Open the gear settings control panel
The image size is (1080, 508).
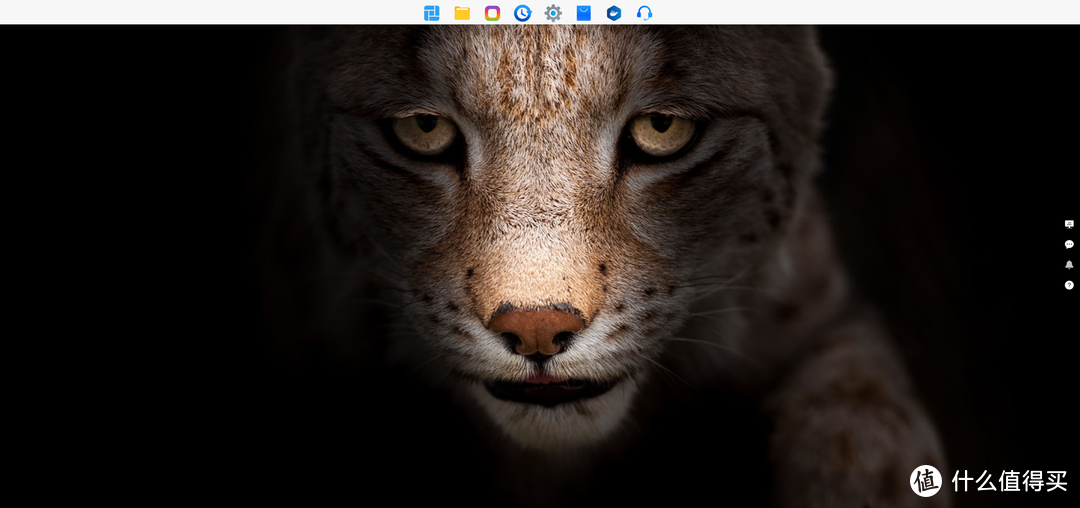coord(553,13)
